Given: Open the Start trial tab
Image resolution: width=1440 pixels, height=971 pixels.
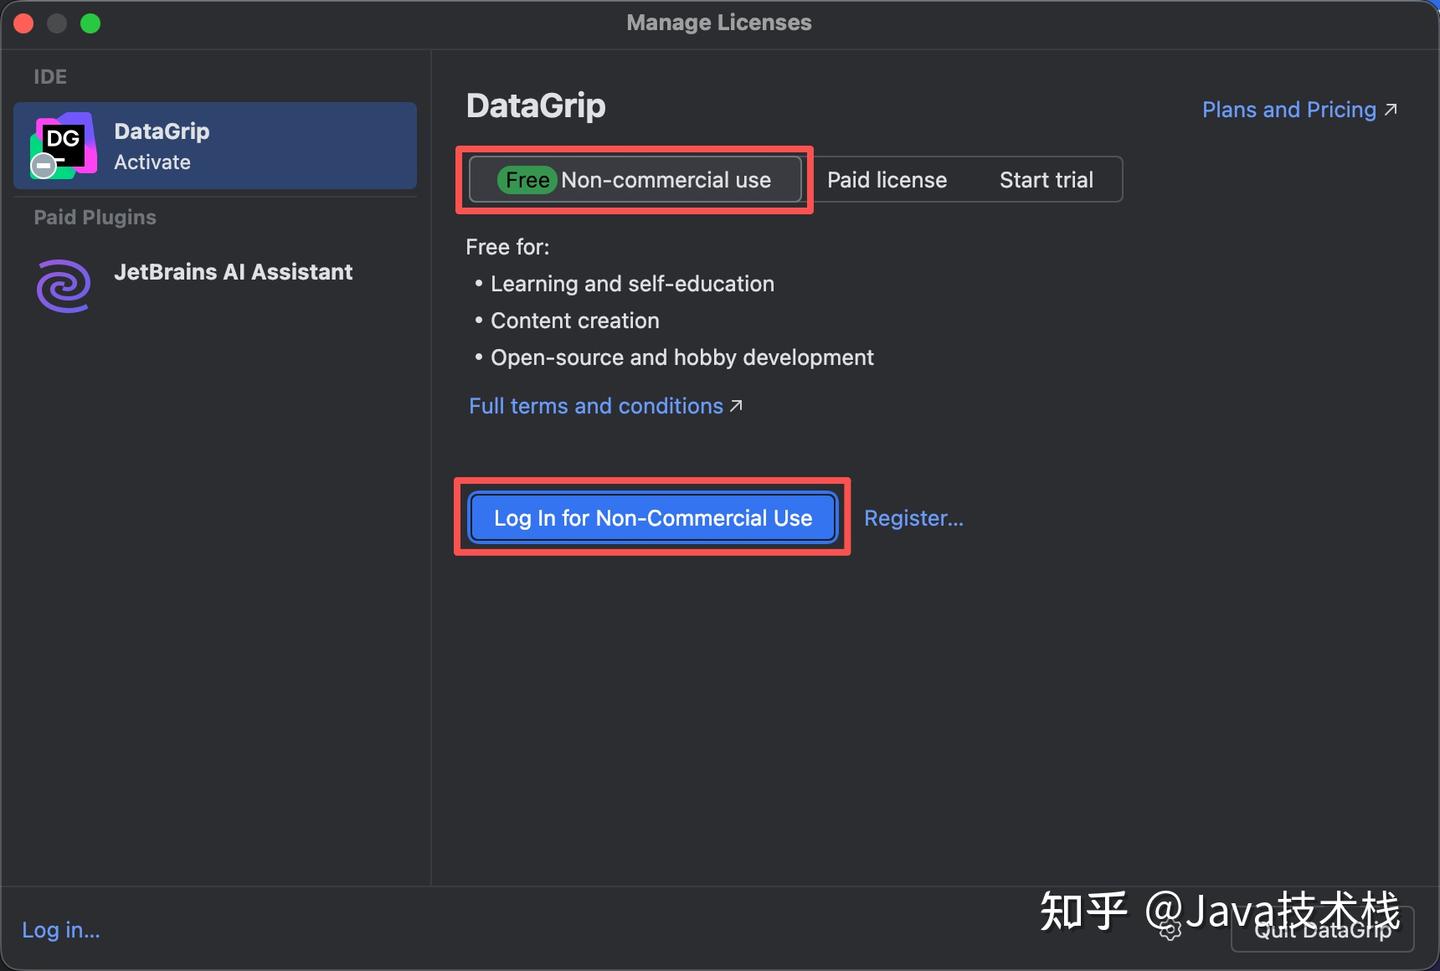Looking at the screenshot, I should [x=1045, y=179].
